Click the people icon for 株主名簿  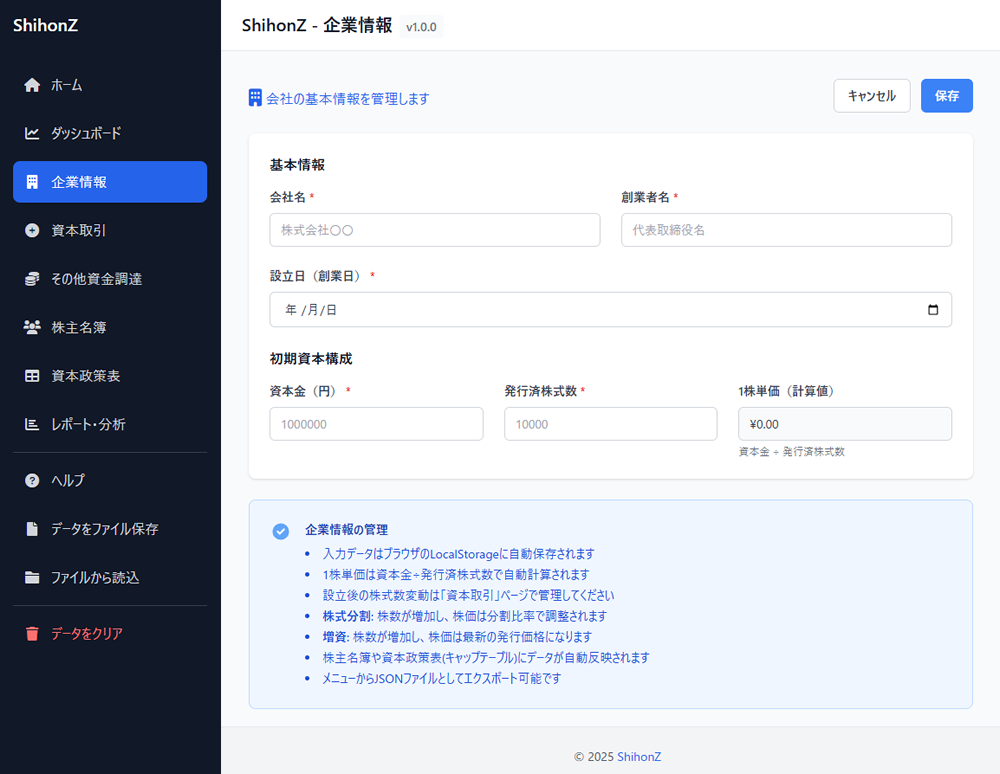[32, 327]
